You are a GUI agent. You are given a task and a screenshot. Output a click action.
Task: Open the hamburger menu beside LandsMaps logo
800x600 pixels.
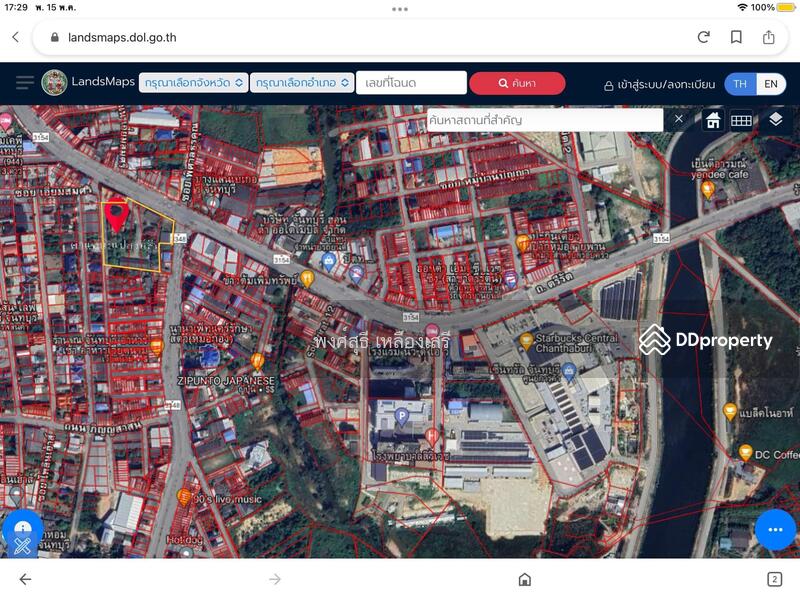pos(22,83)
